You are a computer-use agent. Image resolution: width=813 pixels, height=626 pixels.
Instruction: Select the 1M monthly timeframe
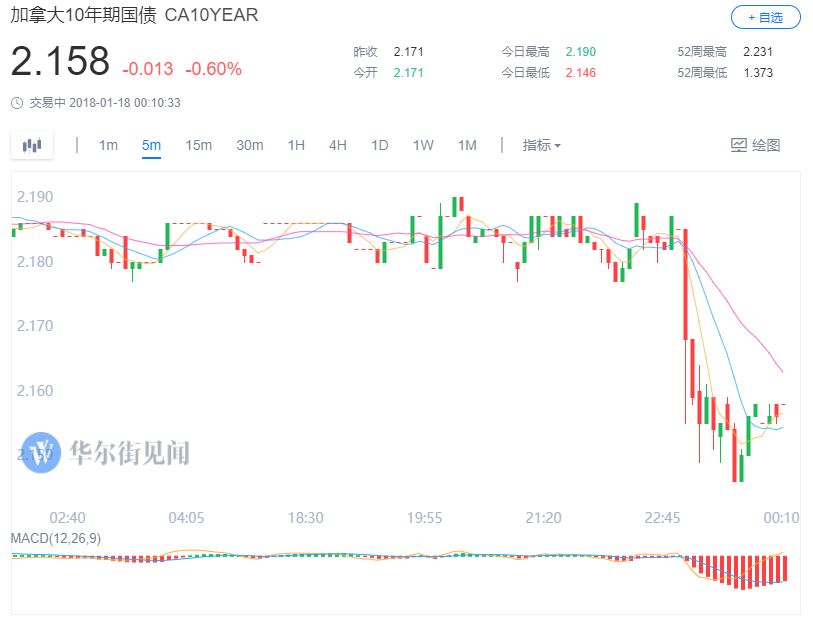(x=467, y=145)
